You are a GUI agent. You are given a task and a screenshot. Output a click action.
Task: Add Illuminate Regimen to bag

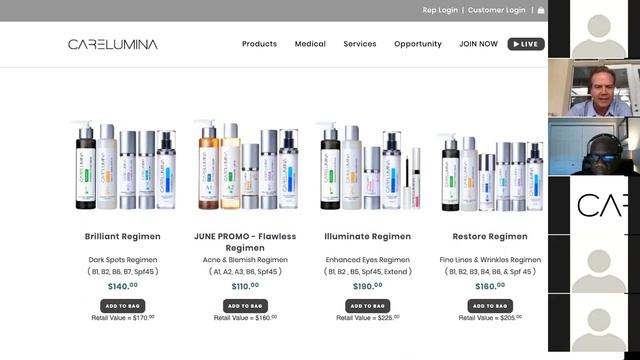tap(367, 306)
